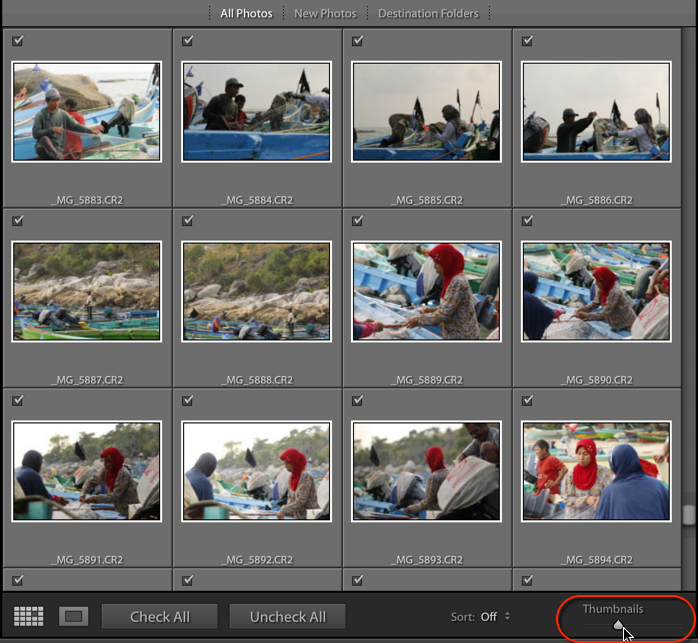Click the _MG_5892.CR2 filename label
Image resolution: width=698 pixels, height=643 pixels.
[257, 560]
